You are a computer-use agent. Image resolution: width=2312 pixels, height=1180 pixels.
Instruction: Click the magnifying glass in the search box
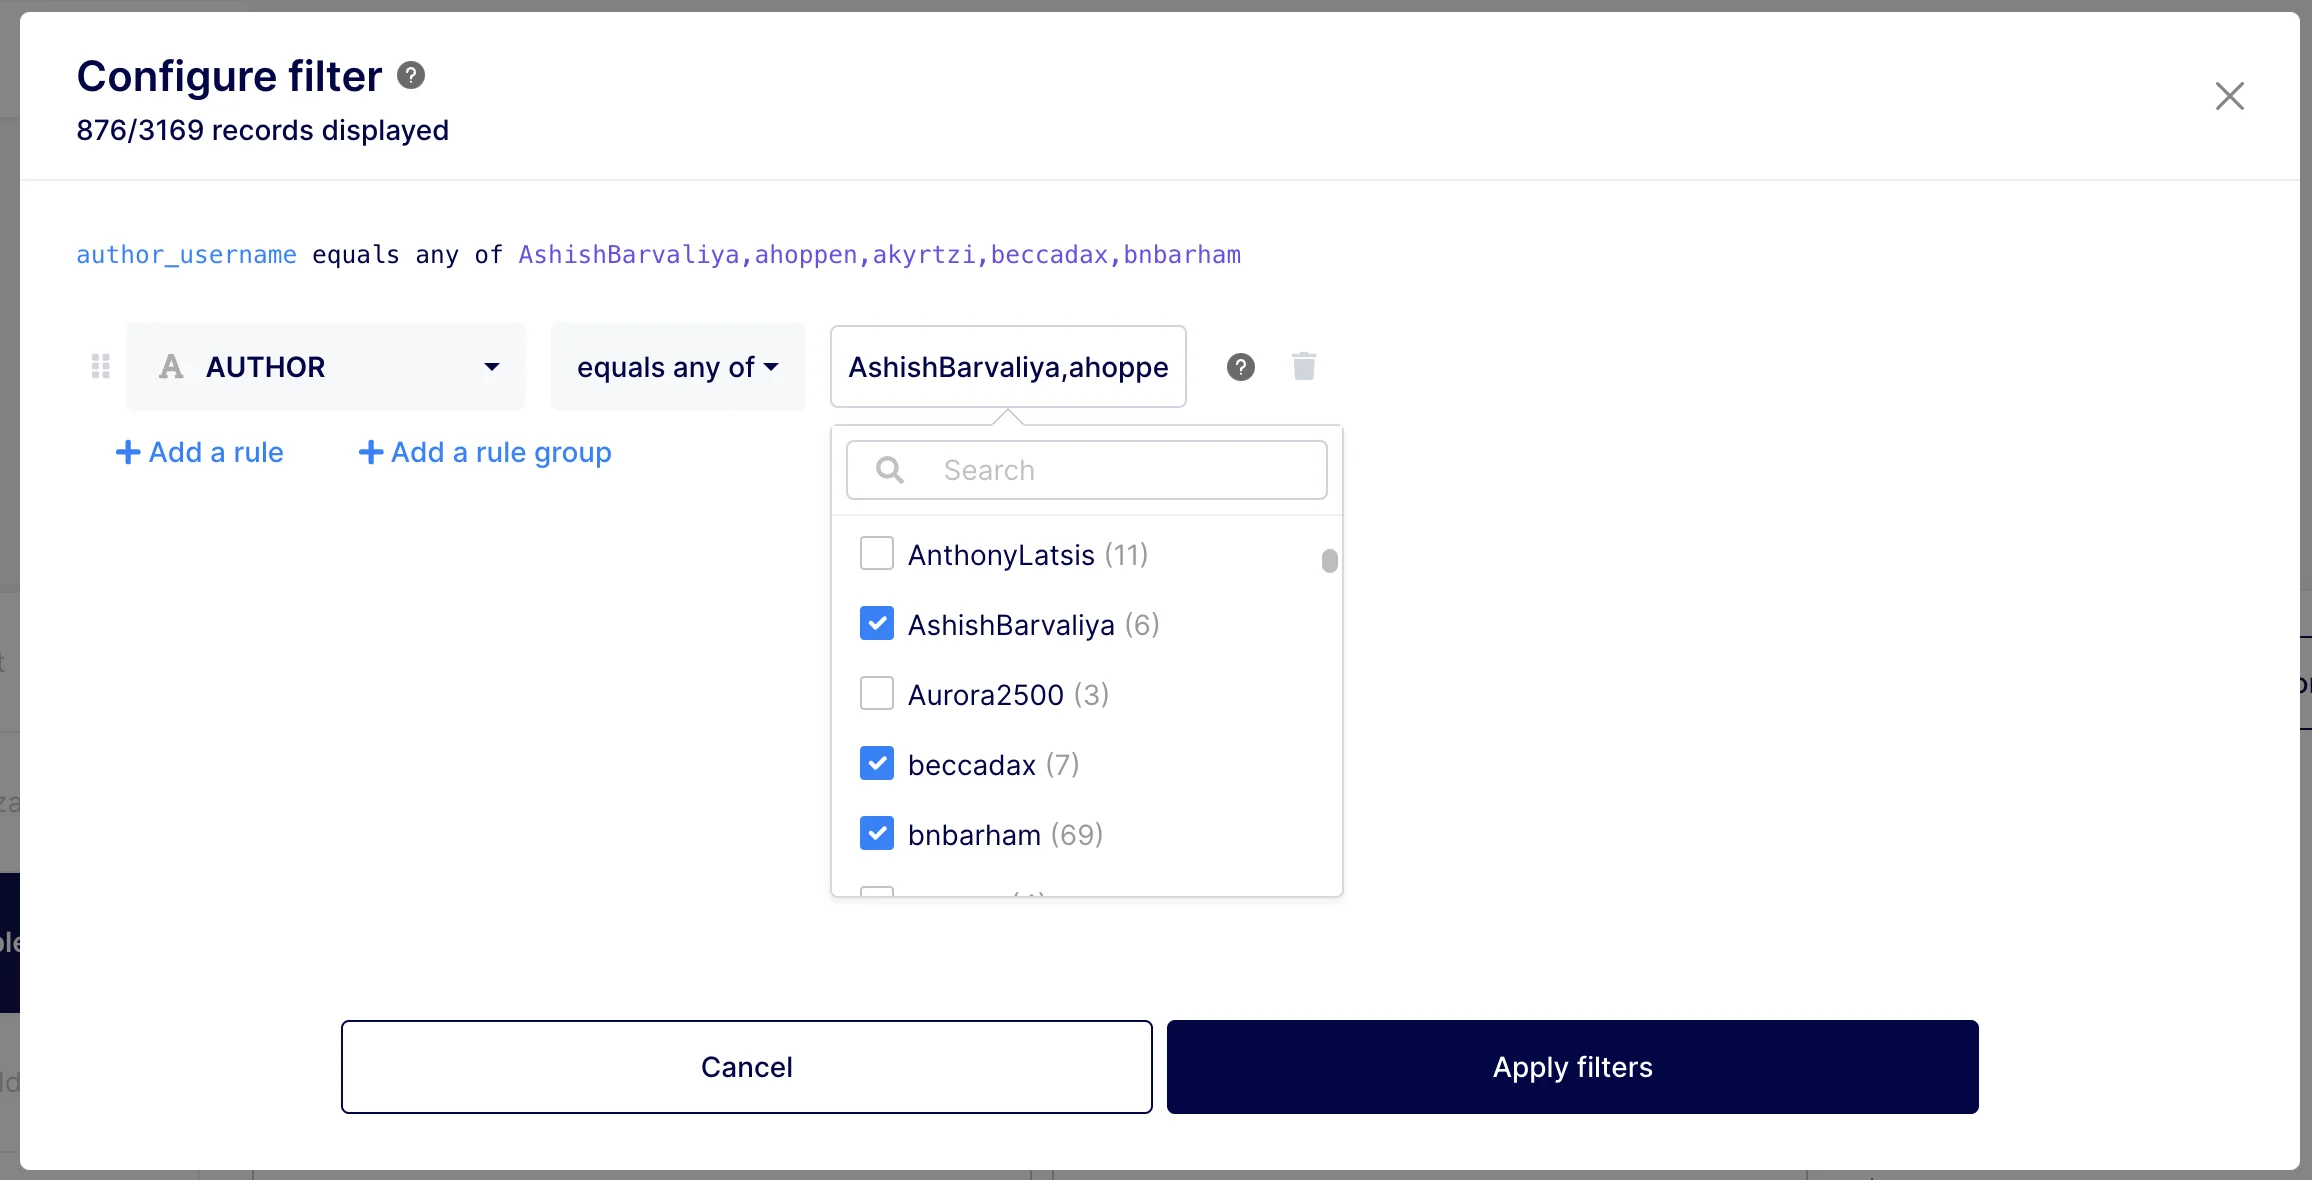coord(889,470)
